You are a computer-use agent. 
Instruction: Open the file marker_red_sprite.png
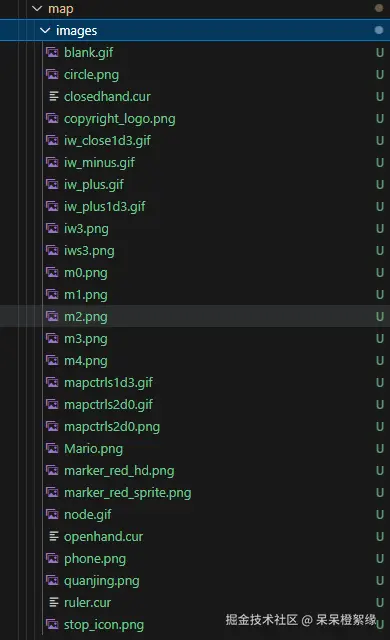pos(128,493)
